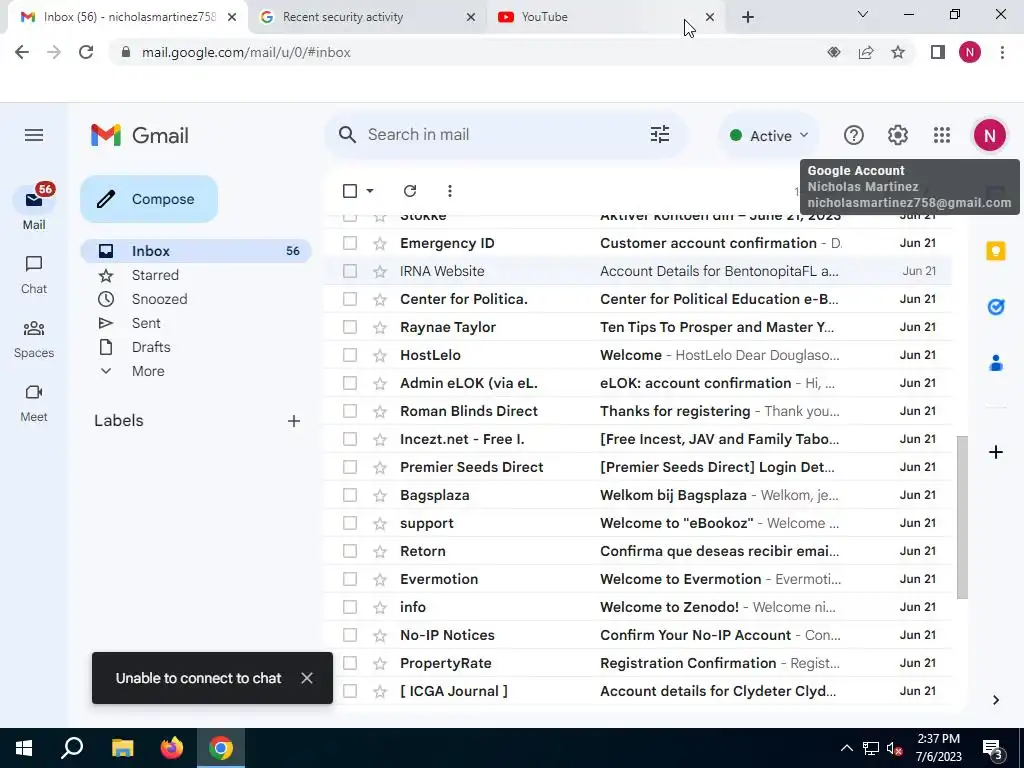This screenshot has height=768, width=1024.
Task: Open the Contacts side panel icon
Action: 995,362
